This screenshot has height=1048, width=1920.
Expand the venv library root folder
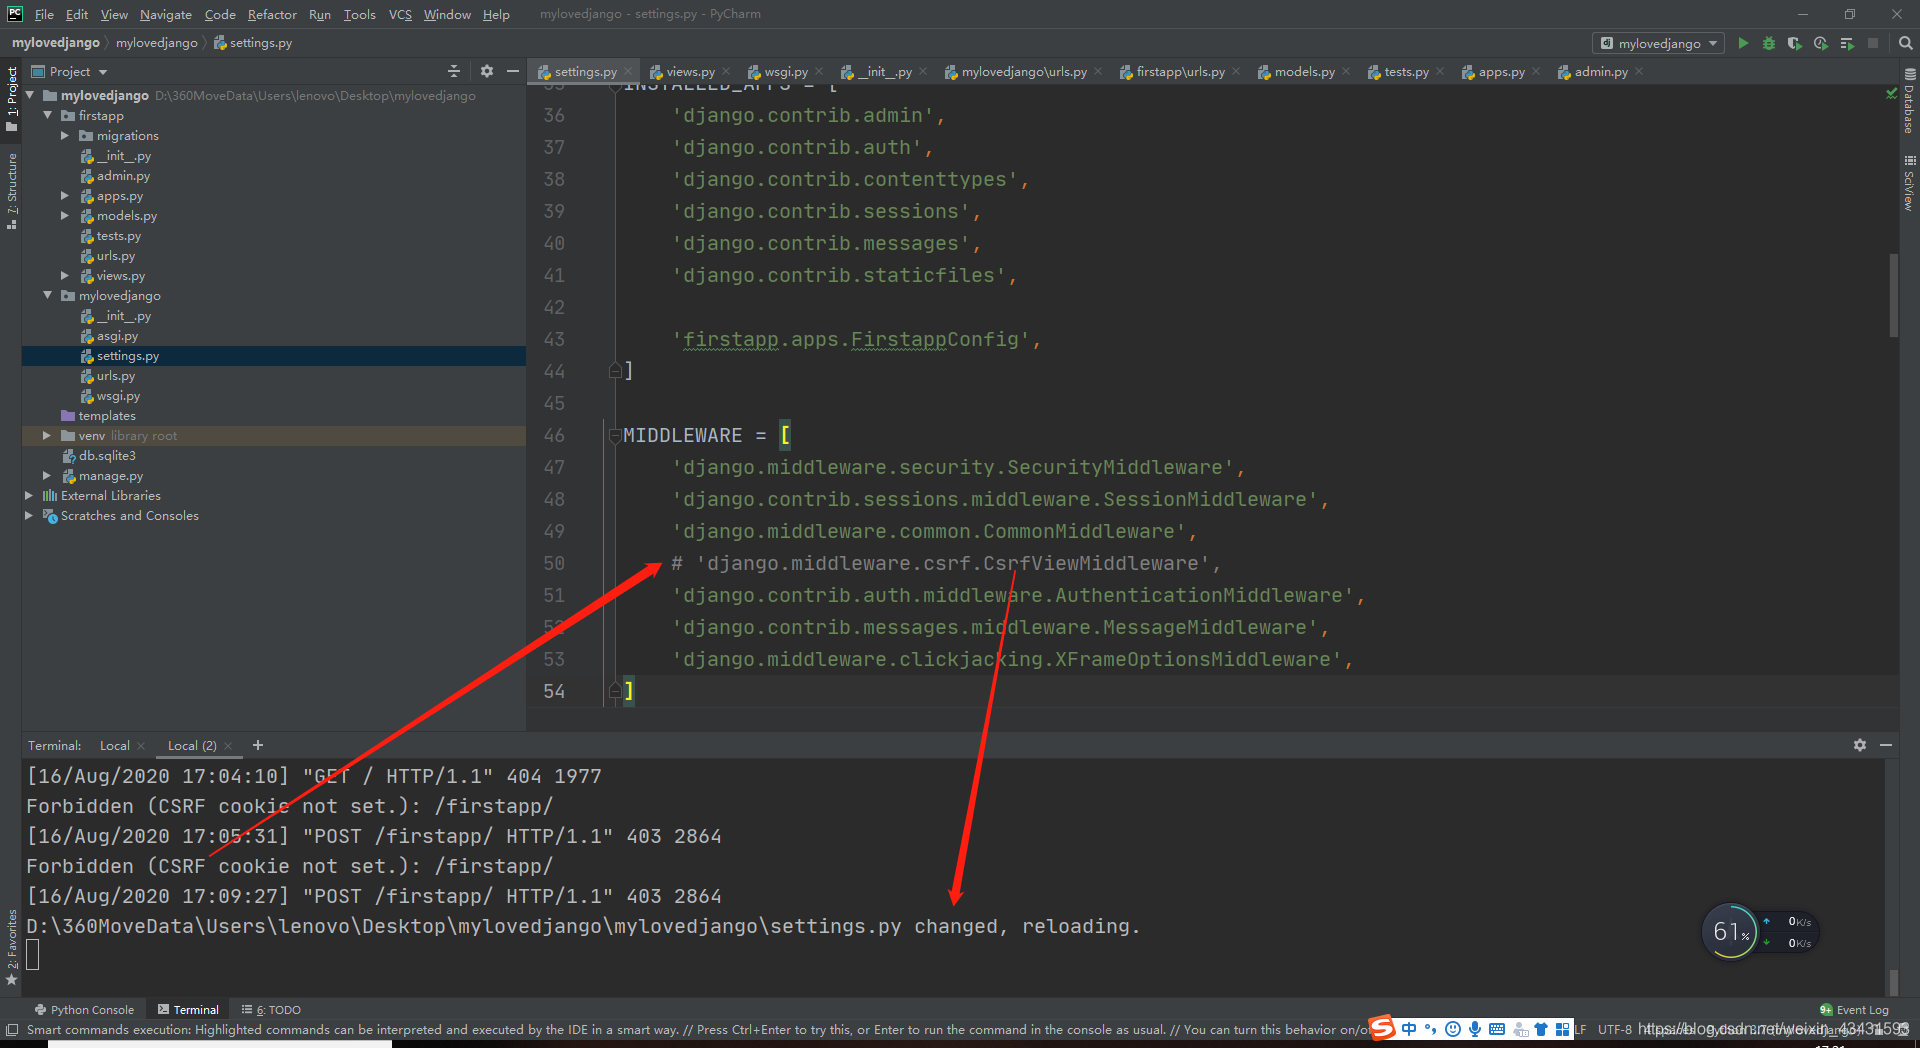click(x=47, y=436)
